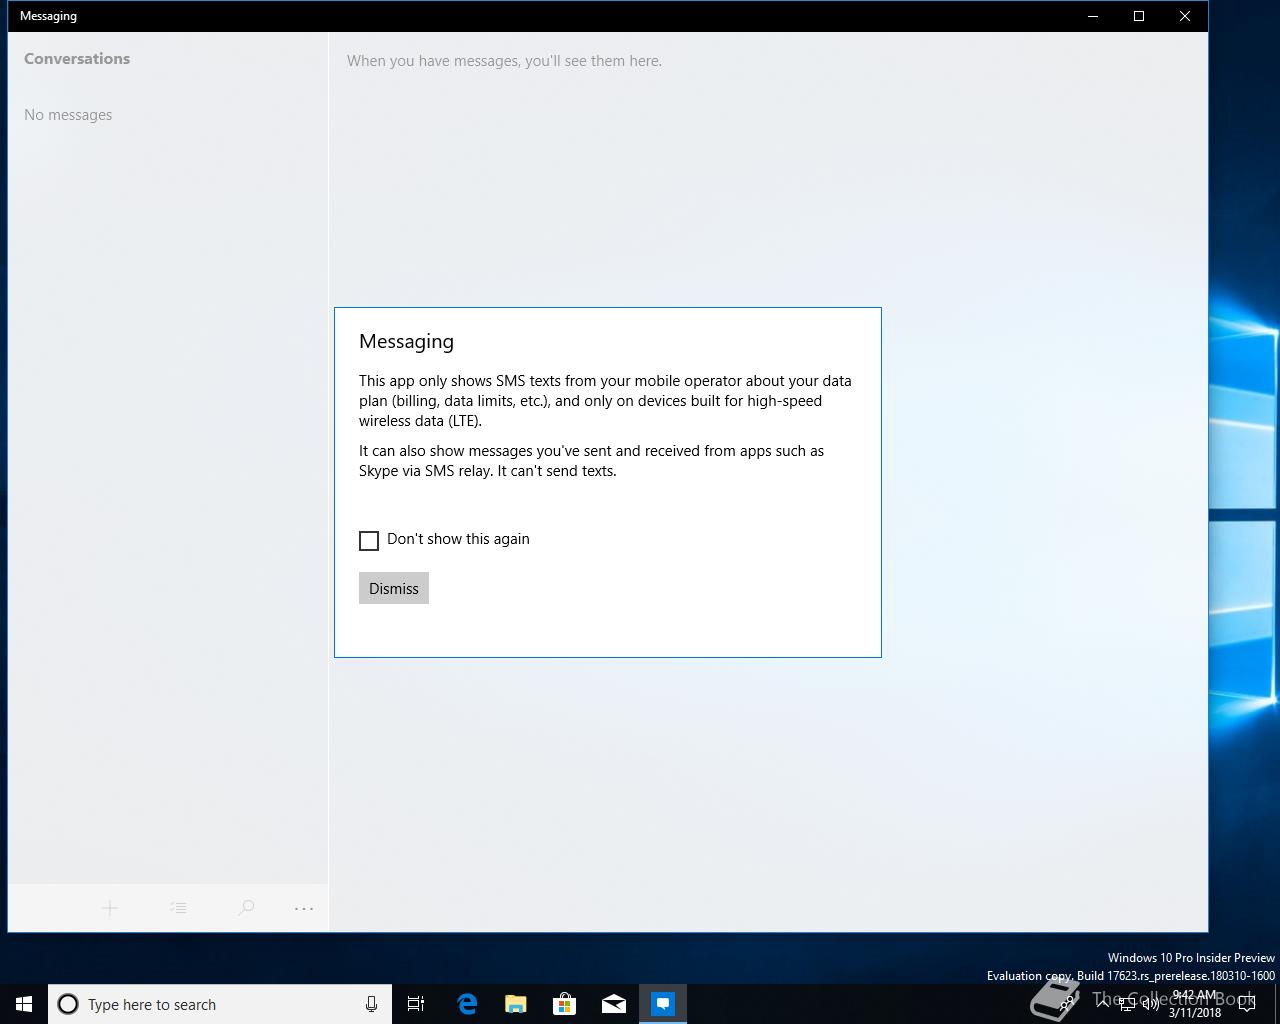Close the Messaging window
1280x1024 pixels.
[1185, 16]
